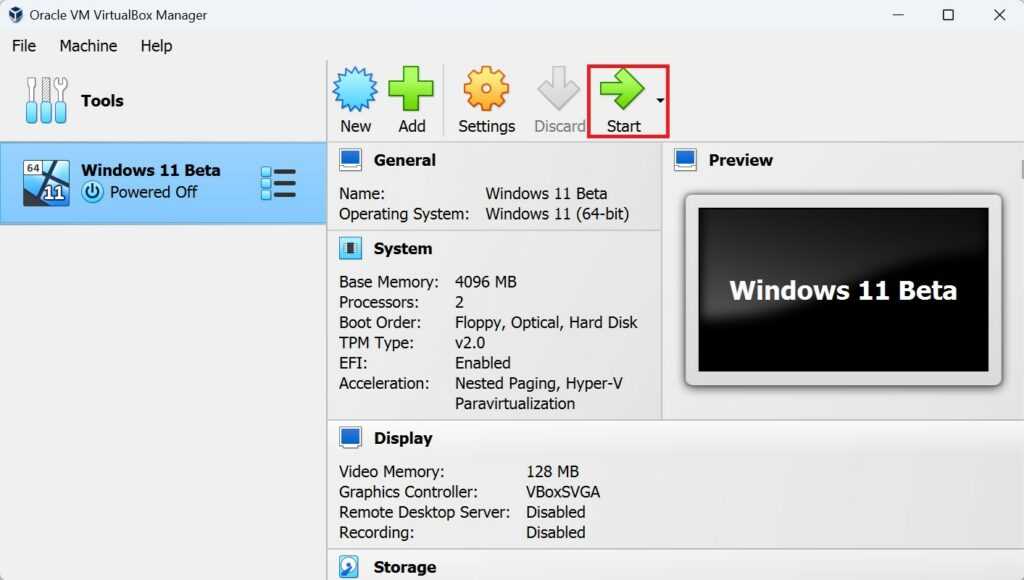This screenshot has width=1024, height=580.
Task: Click the Windows 11 Beta preview thumbnail
Action: (x=843, y=290)
